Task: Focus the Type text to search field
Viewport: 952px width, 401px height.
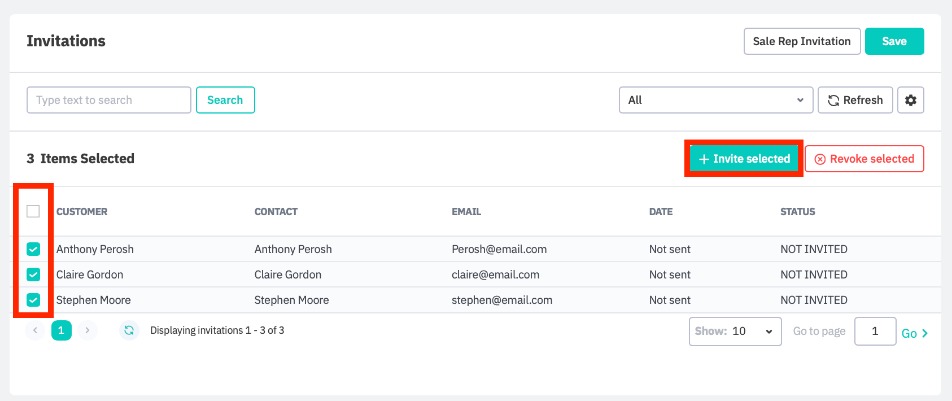Action: pyautogui.click(x=108, y=100)
